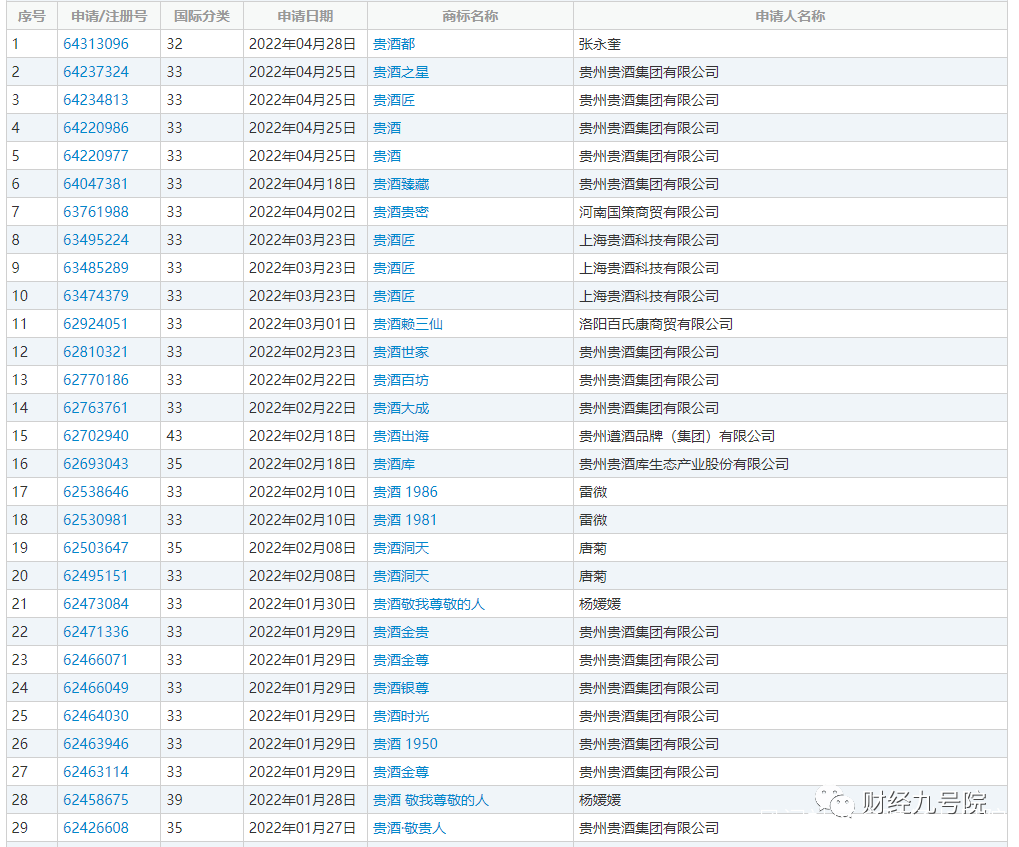This screenshot has height=847, width=1019.
Task: Select applicant 洛阳百氏康商贸有限公司
Action: tap(656, 324)
